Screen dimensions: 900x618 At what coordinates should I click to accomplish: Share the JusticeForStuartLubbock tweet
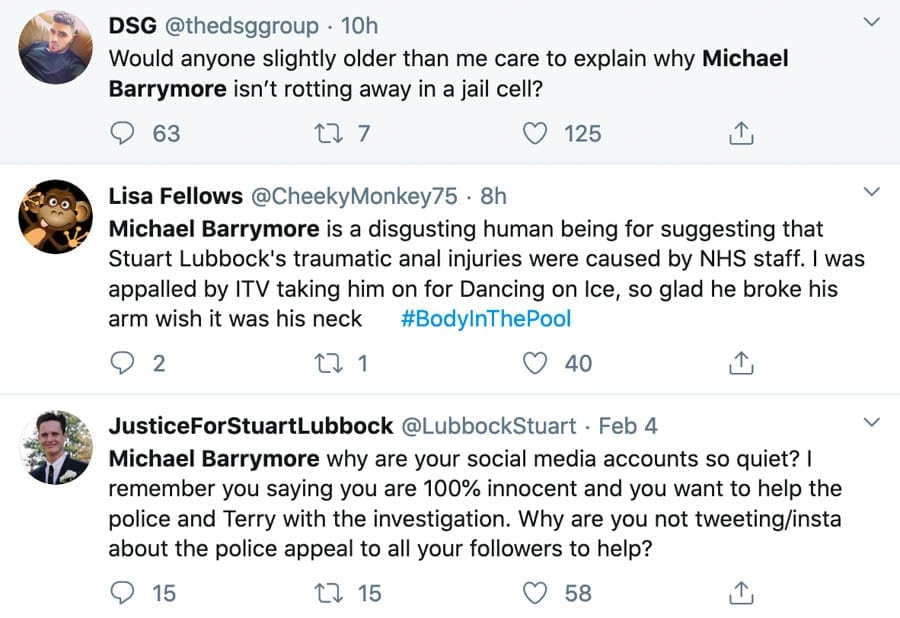click(x=741, y=593)
